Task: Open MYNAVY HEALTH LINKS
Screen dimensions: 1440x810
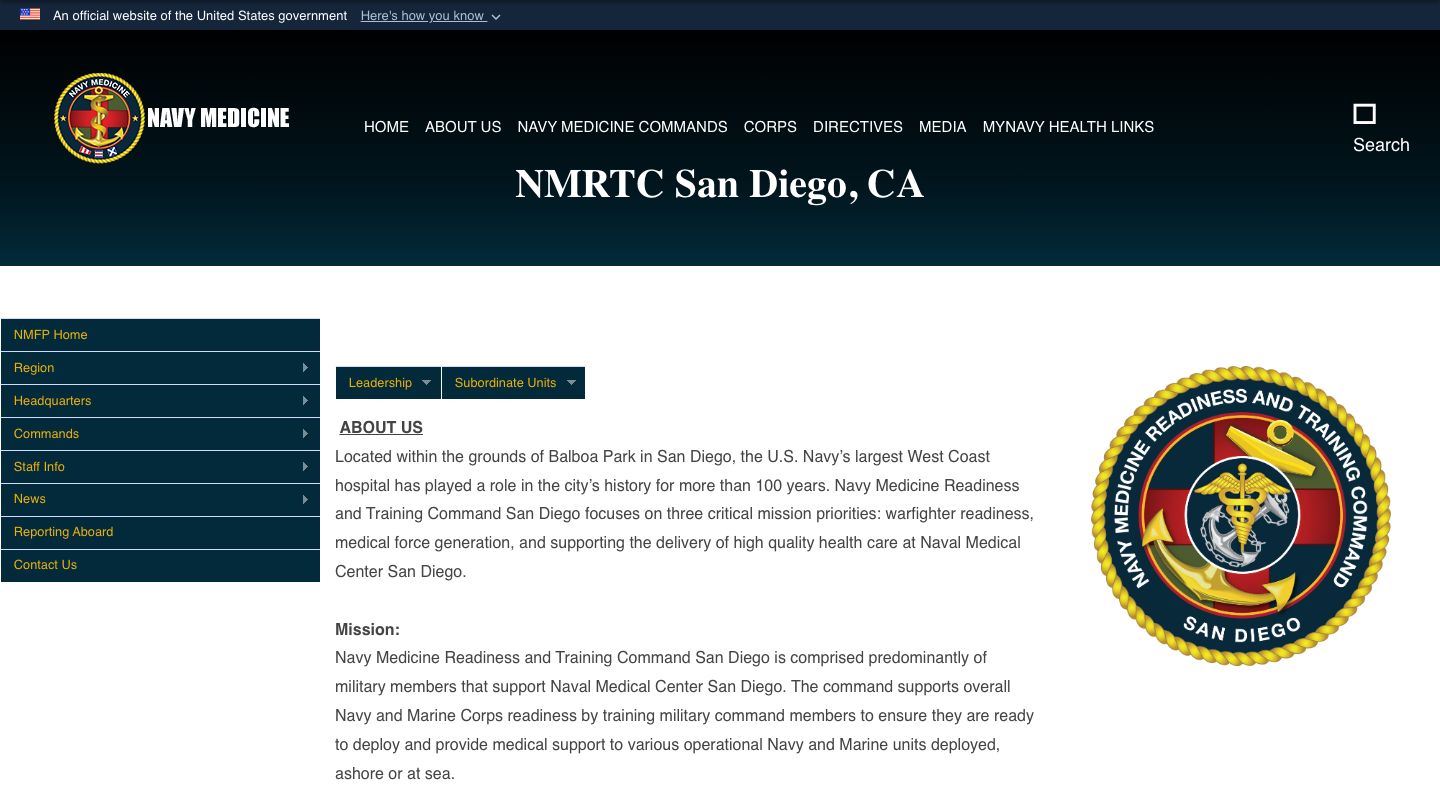Action: pyautogui.click(x=1068, y=127)
